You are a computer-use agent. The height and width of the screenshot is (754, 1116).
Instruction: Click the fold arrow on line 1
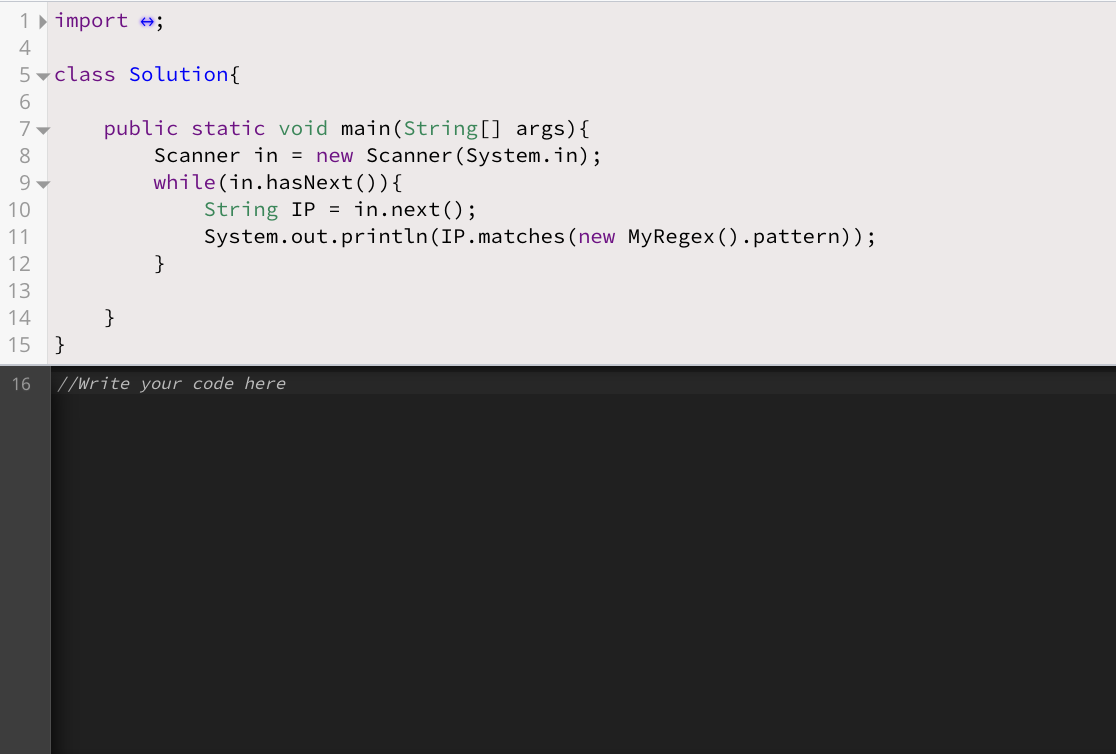click(x=41, y=19)
